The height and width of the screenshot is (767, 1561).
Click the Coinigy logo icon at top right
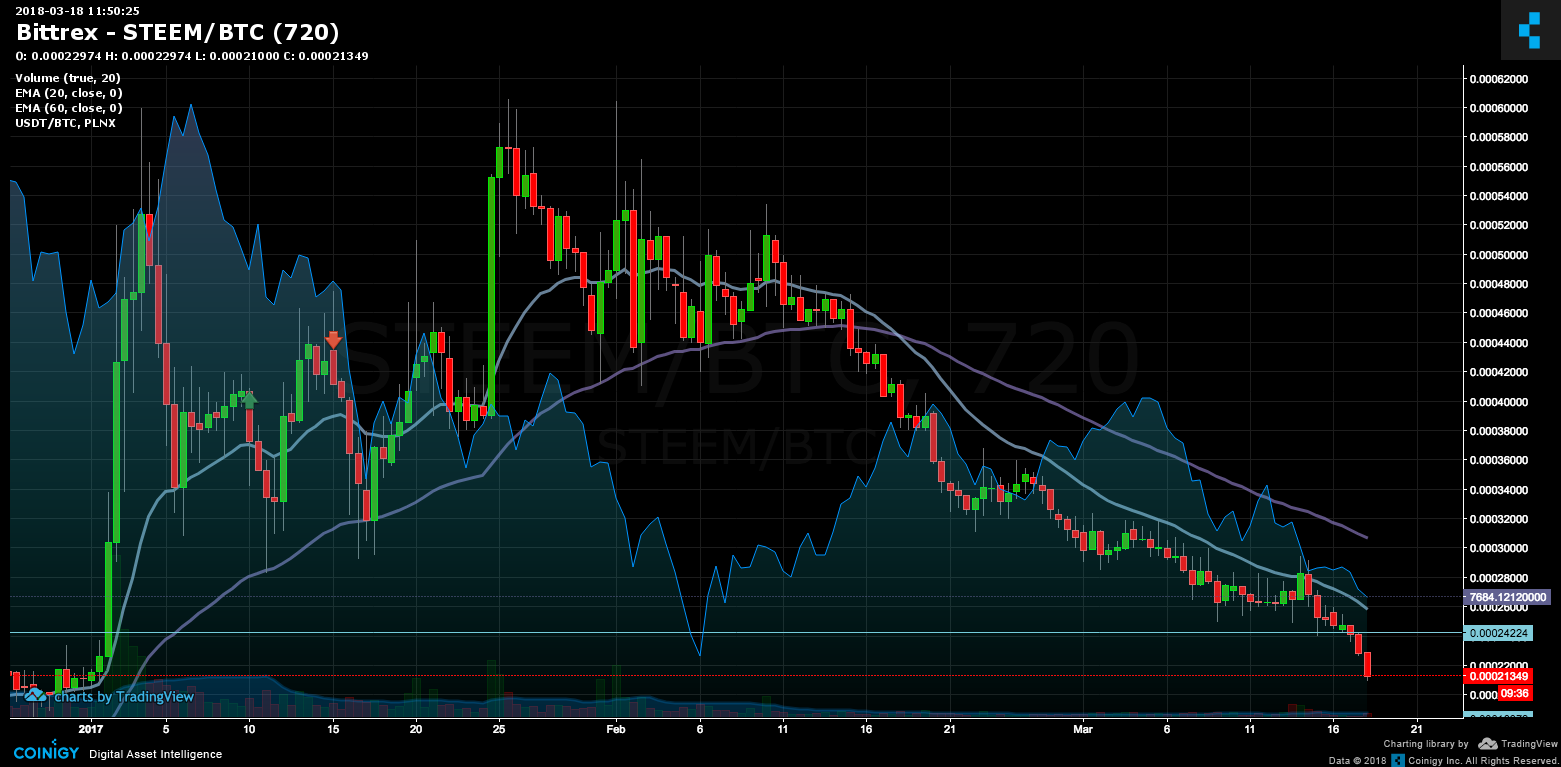[x=1530, y=30]
